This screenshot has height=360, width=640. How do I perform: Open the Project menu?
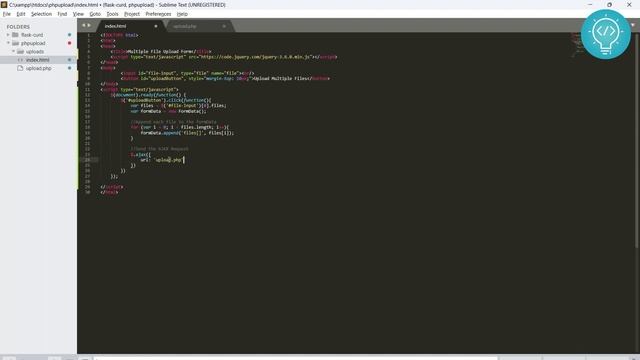[x=132, y=14]
